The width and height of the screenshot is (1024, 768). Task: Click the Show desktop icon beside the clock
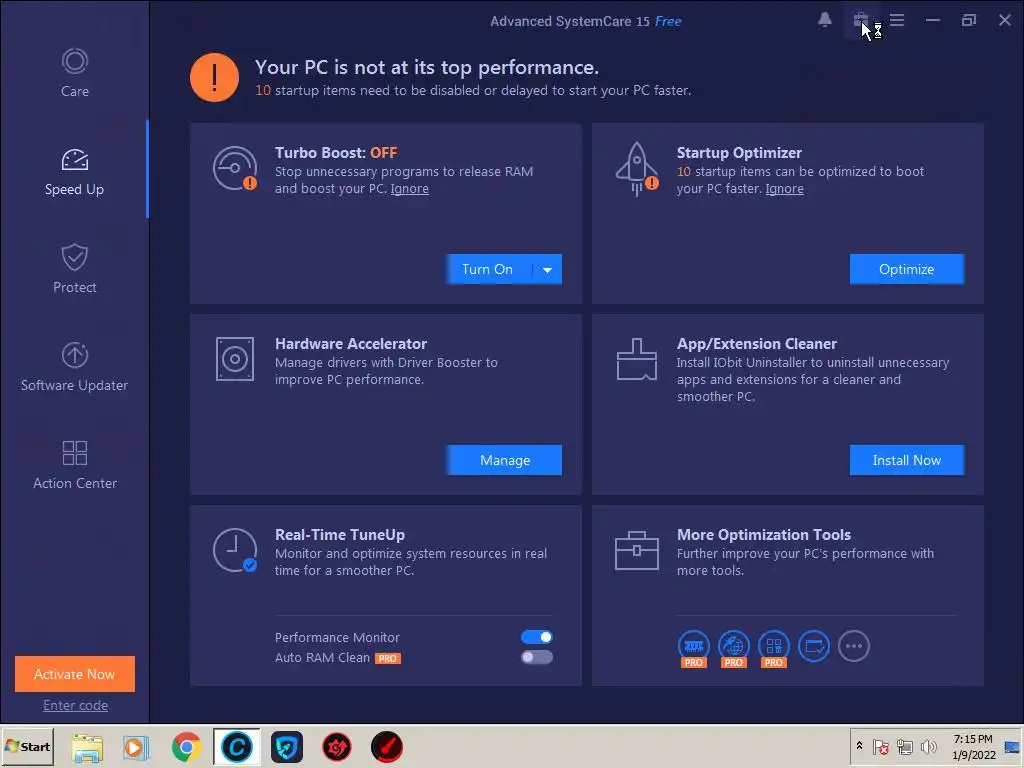(x=1012, y=746)
